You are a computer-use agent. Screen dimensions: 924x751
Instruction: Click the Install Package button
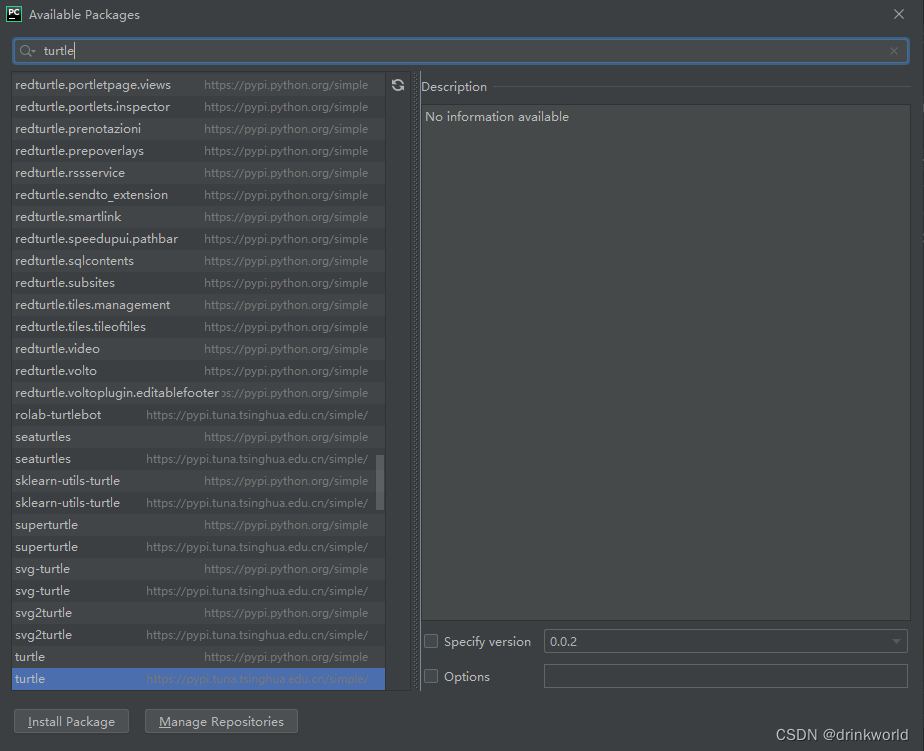tap(70, 721)
